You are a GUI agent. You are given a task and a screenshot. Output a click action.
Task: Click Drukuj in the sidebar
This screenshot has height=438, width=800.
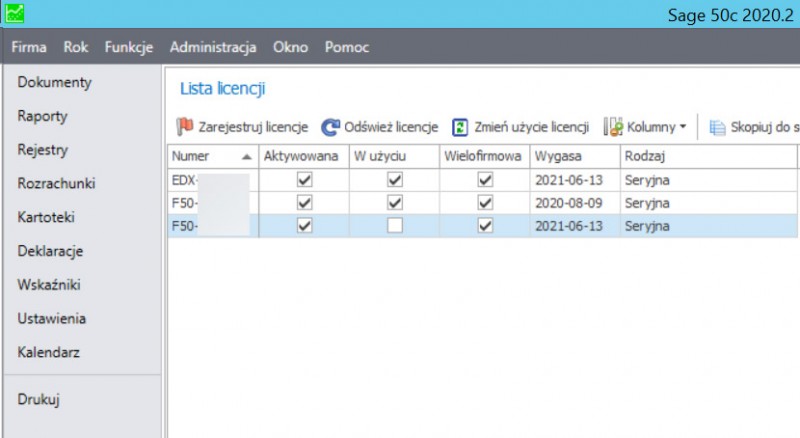(38, 399)
